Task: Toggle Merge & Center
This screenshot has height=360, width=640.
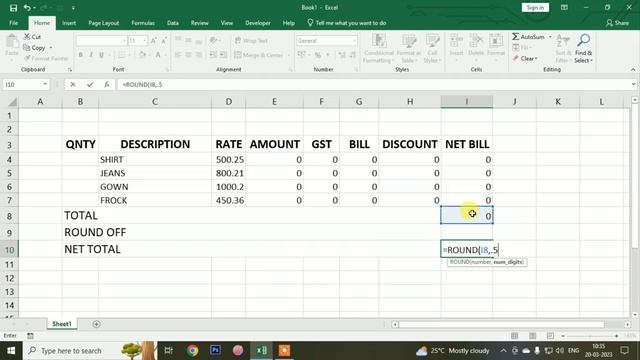Action: click(x=259, y=55)
